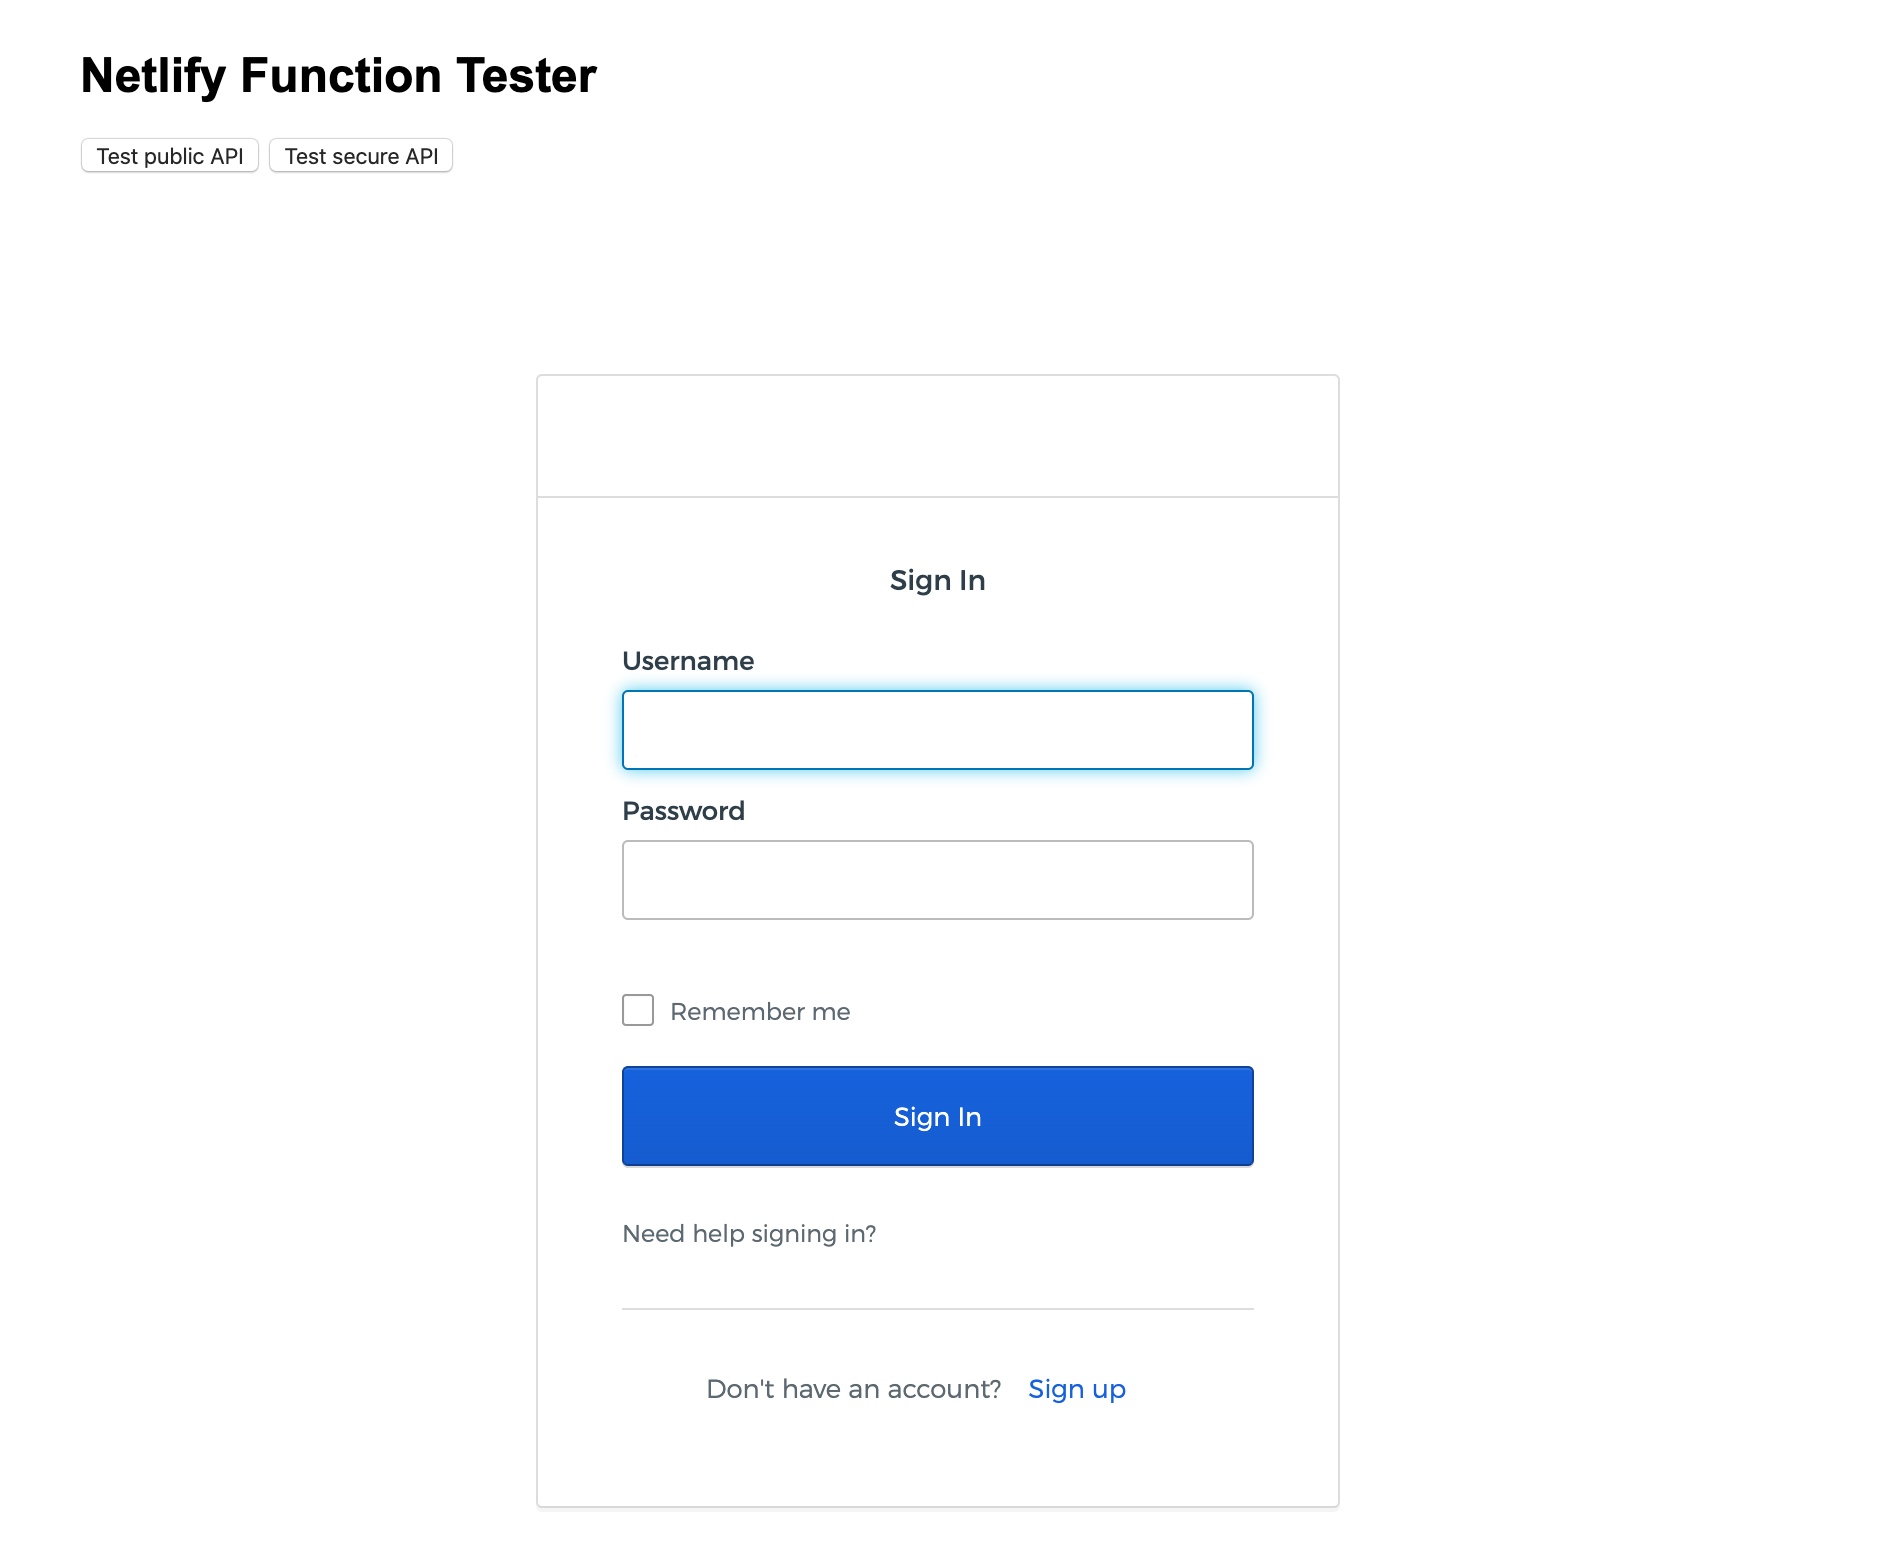
Task: Click the Don't have an account text
Action: [x=853, y=1389]
